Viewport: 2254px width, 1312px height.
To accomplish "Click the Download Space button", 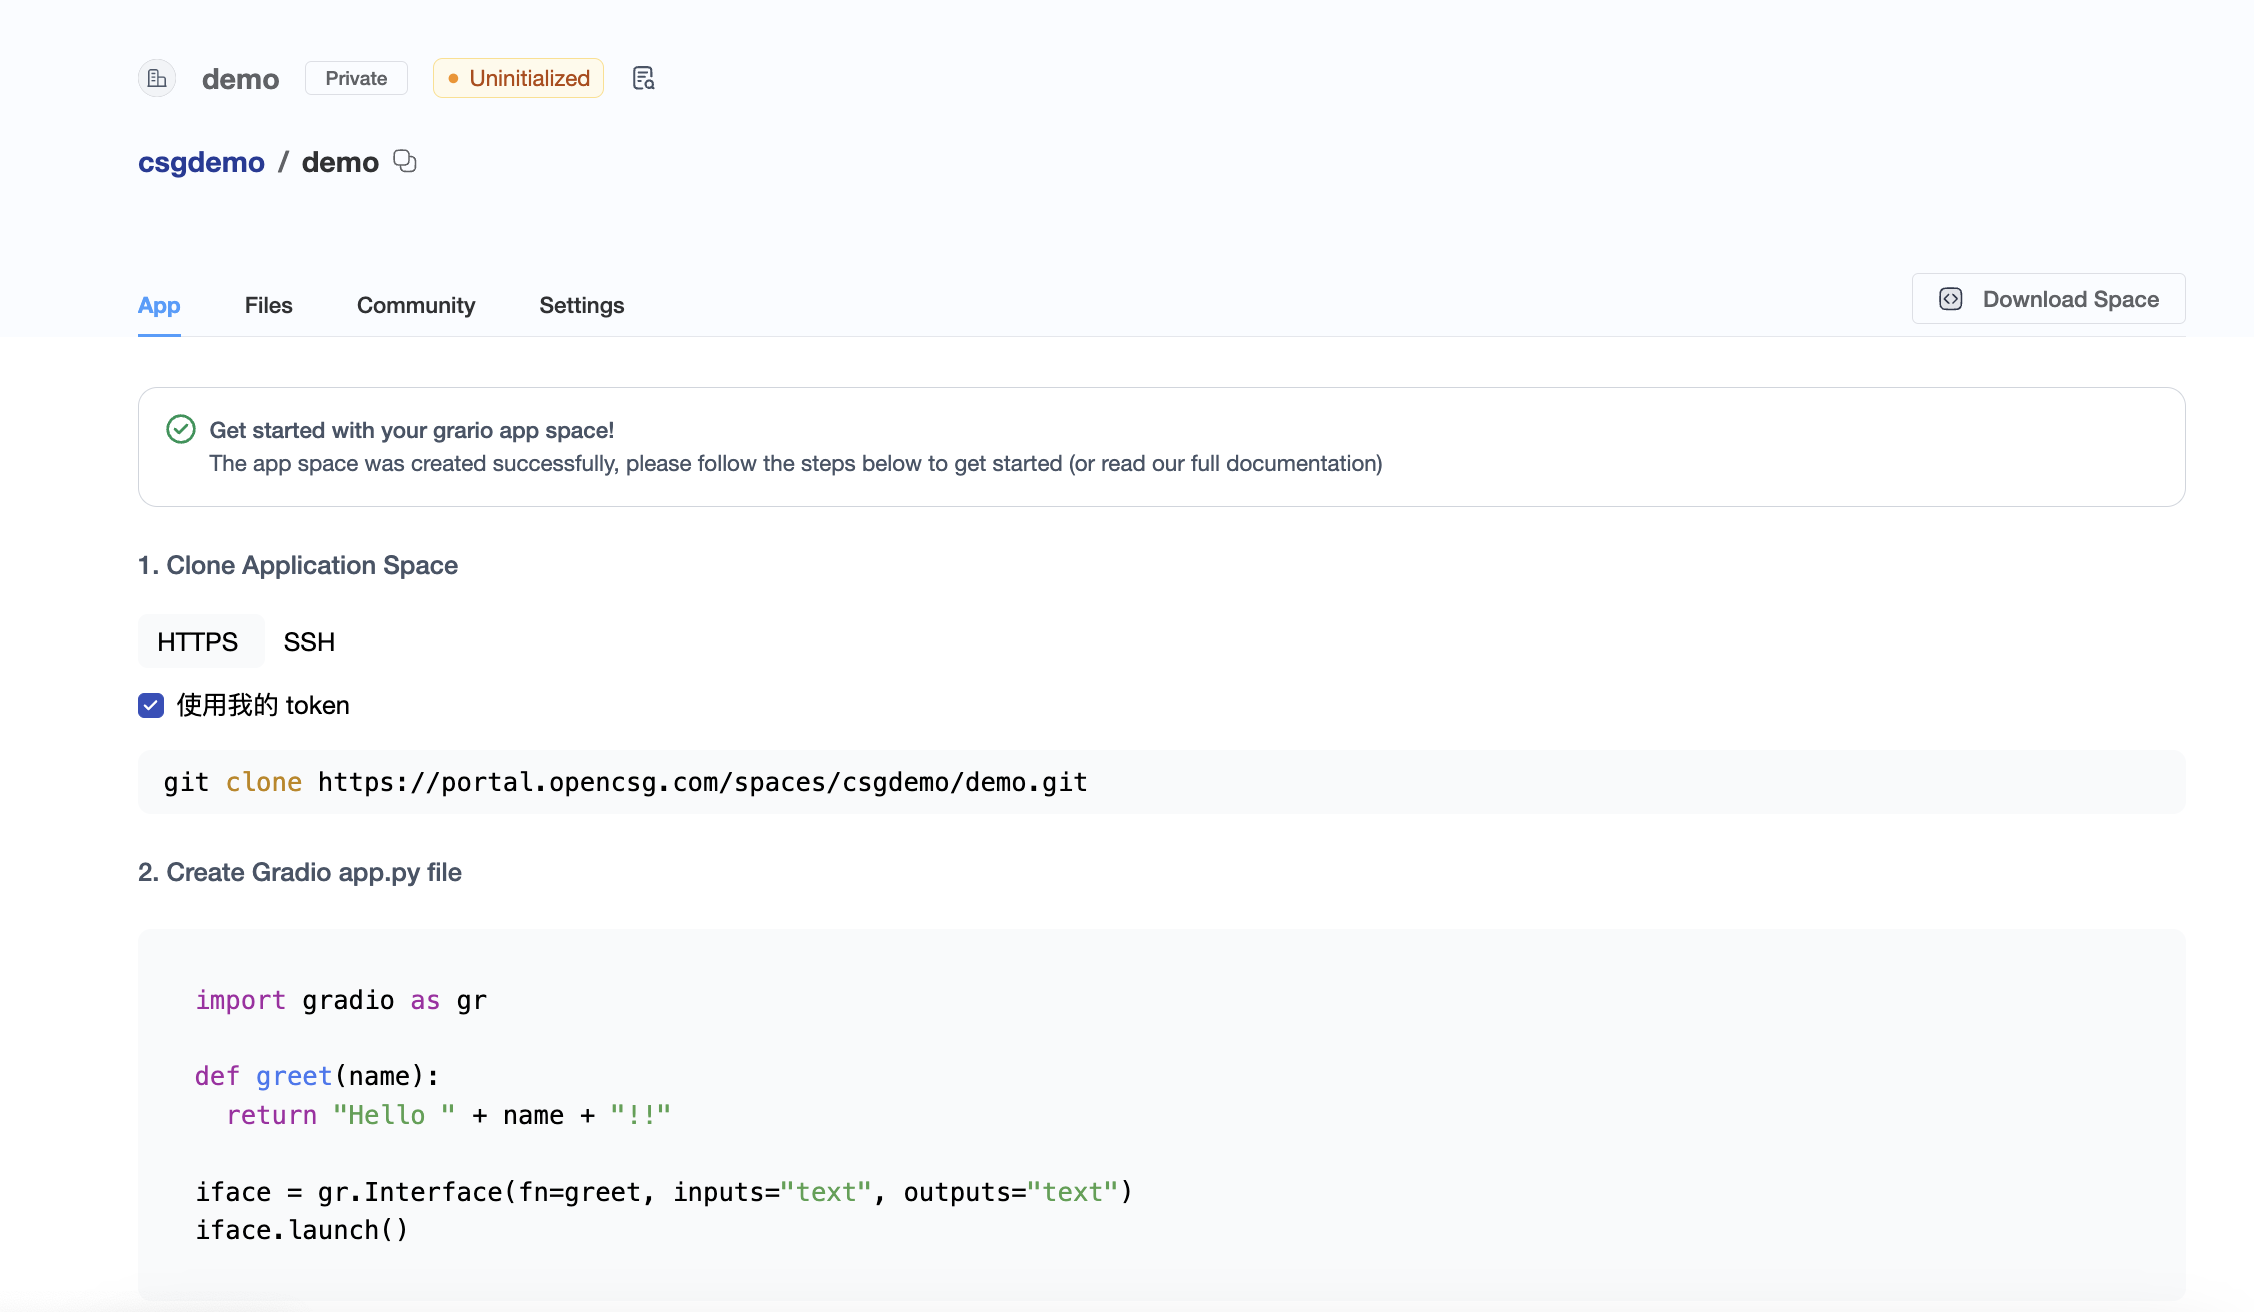I will (x=2047, y=299).
